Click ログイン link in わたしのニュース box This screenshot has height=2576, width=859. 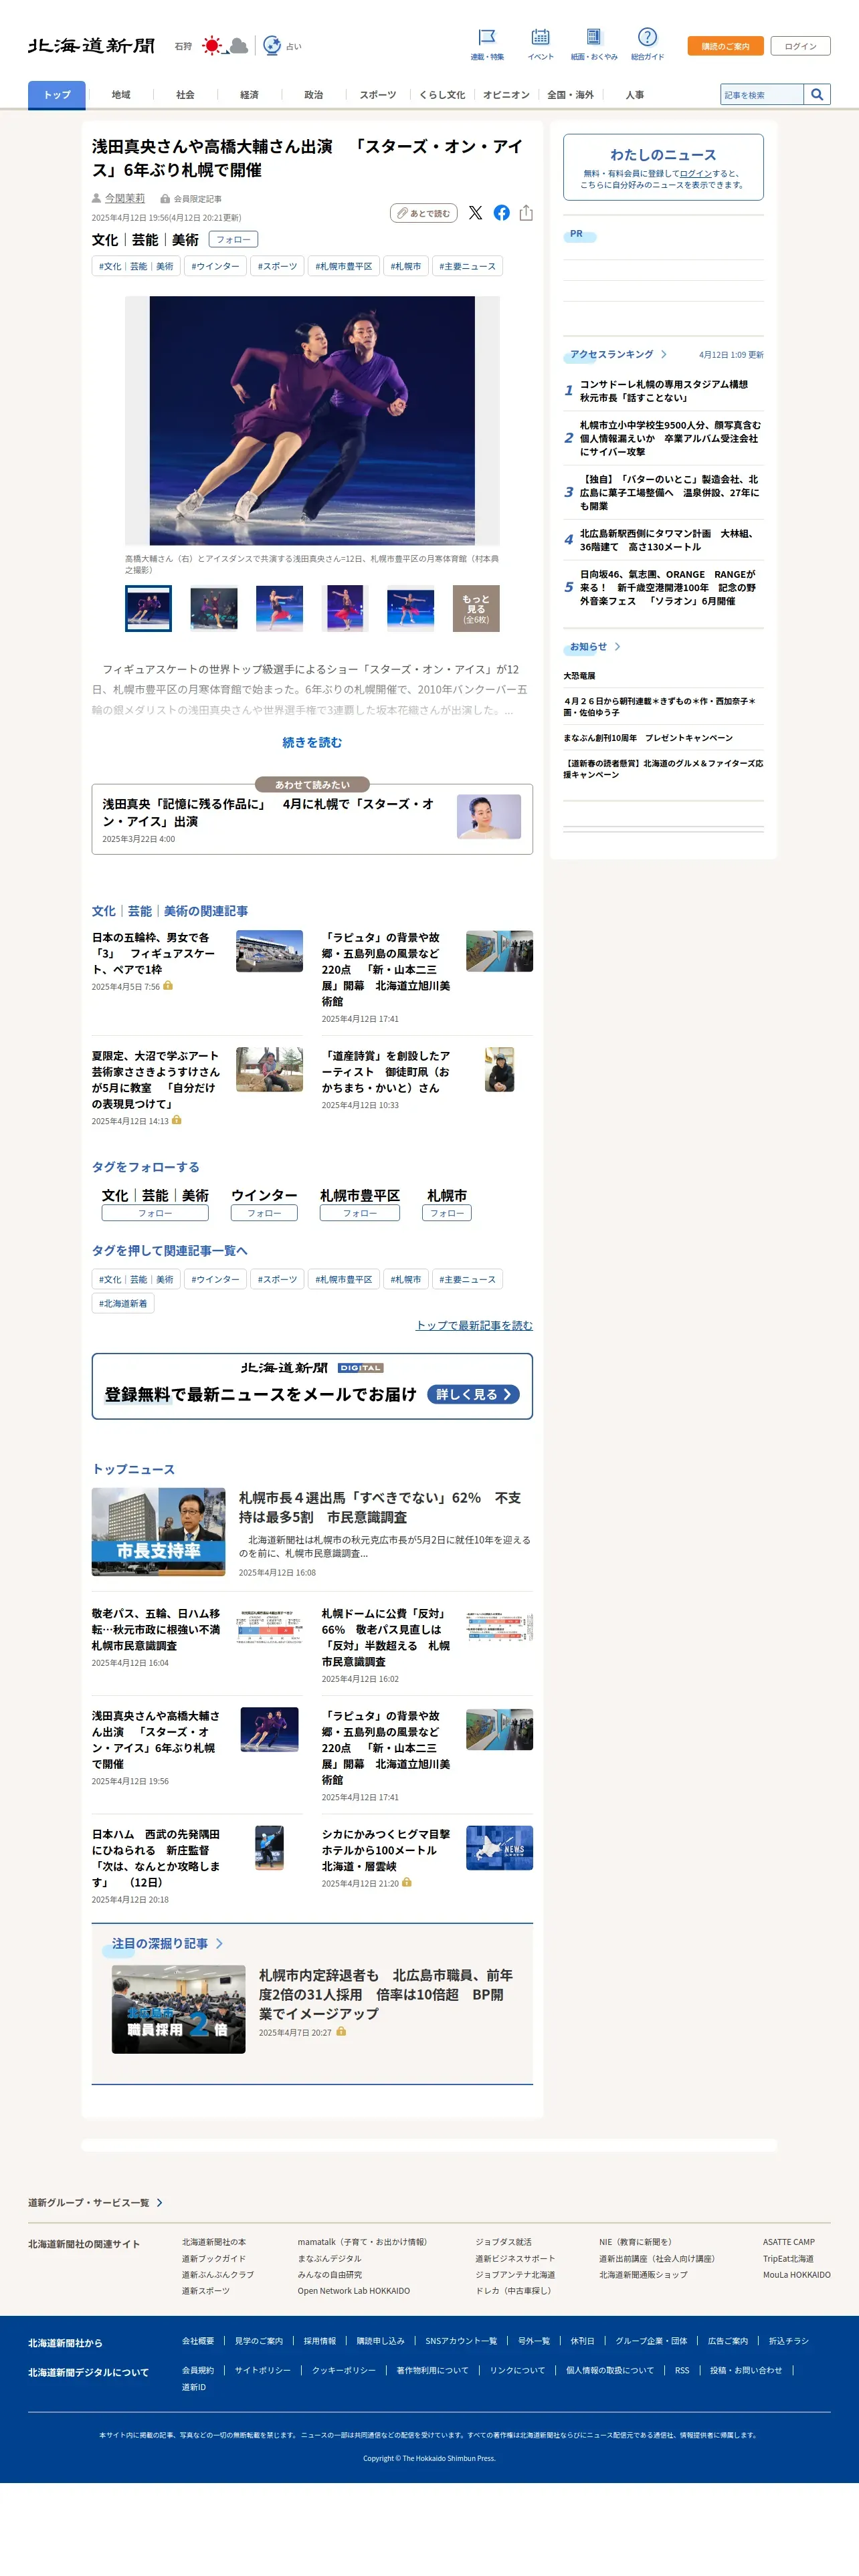click(x=696, y=173)
